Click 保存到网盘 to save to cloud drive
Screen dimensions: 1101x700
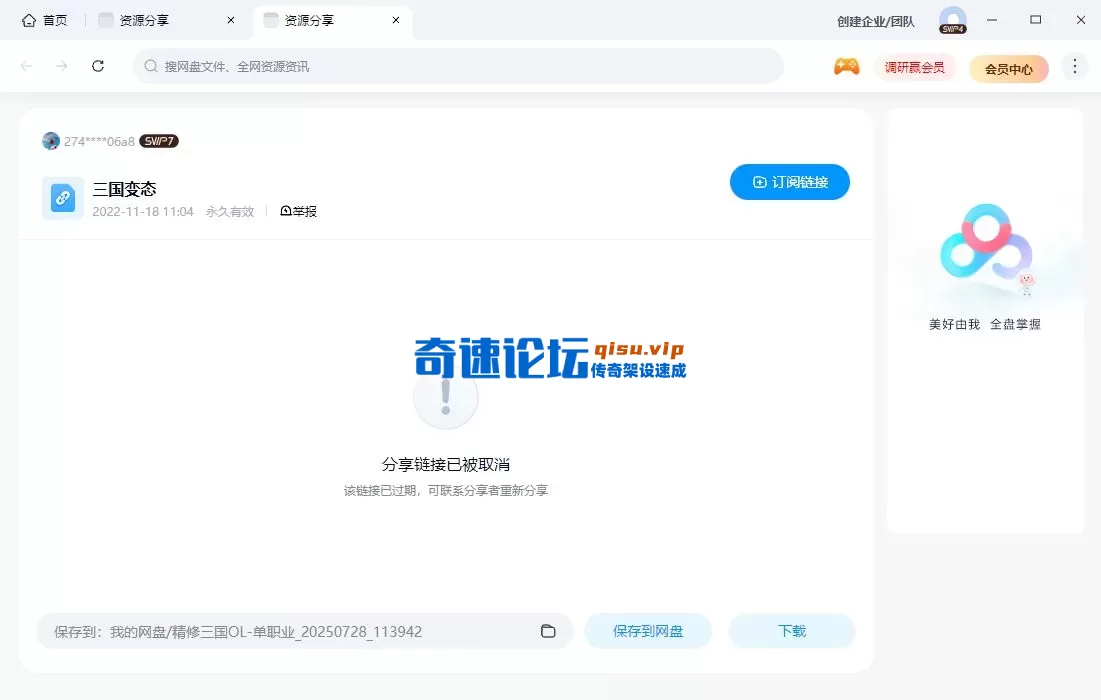[648, 631]
